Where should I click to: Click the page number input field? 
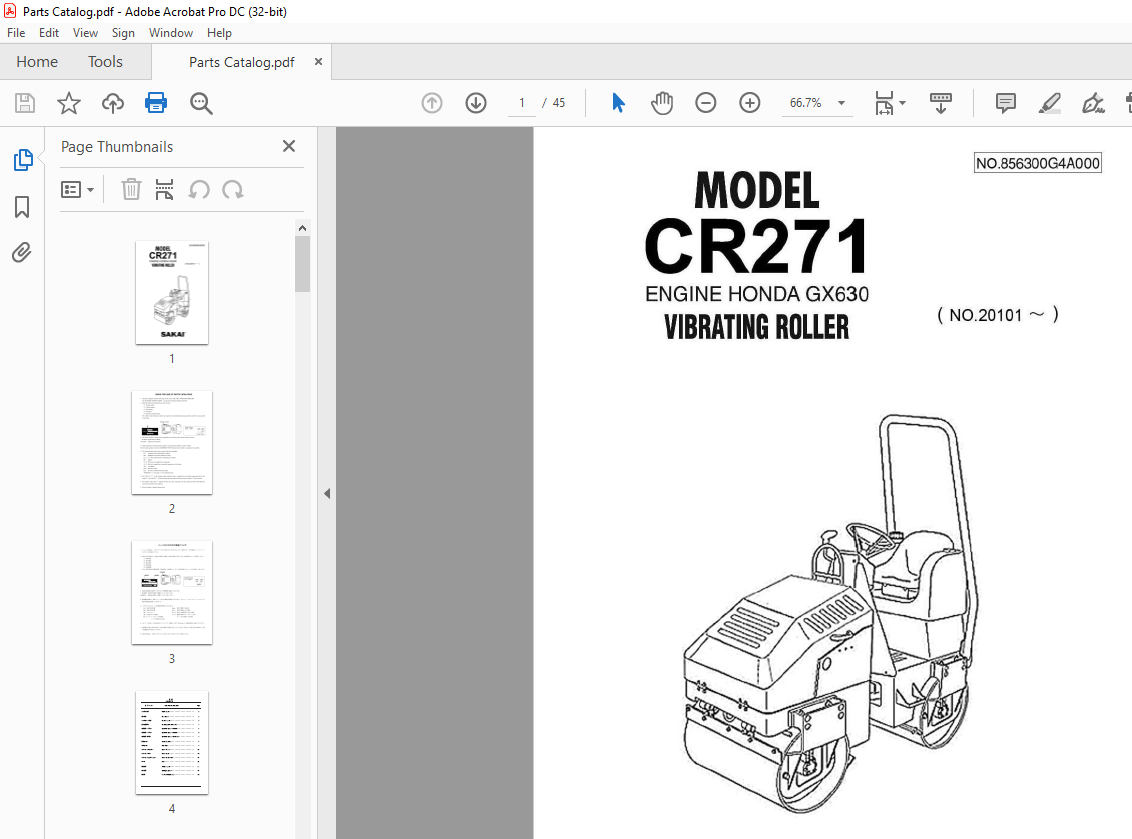pyautogui.click(x=522, y=103)
